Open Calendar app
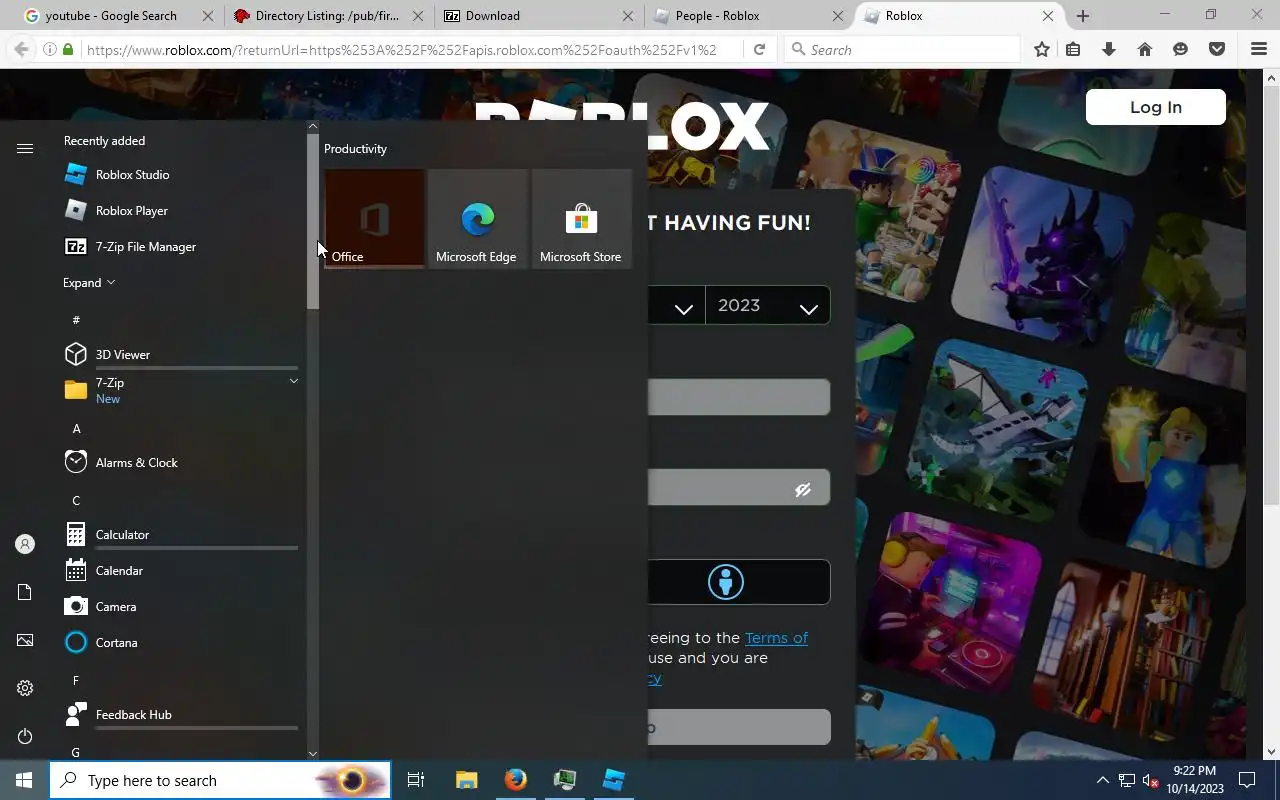This screenshot has height=800, width=1280. click(x=180, y=571)
